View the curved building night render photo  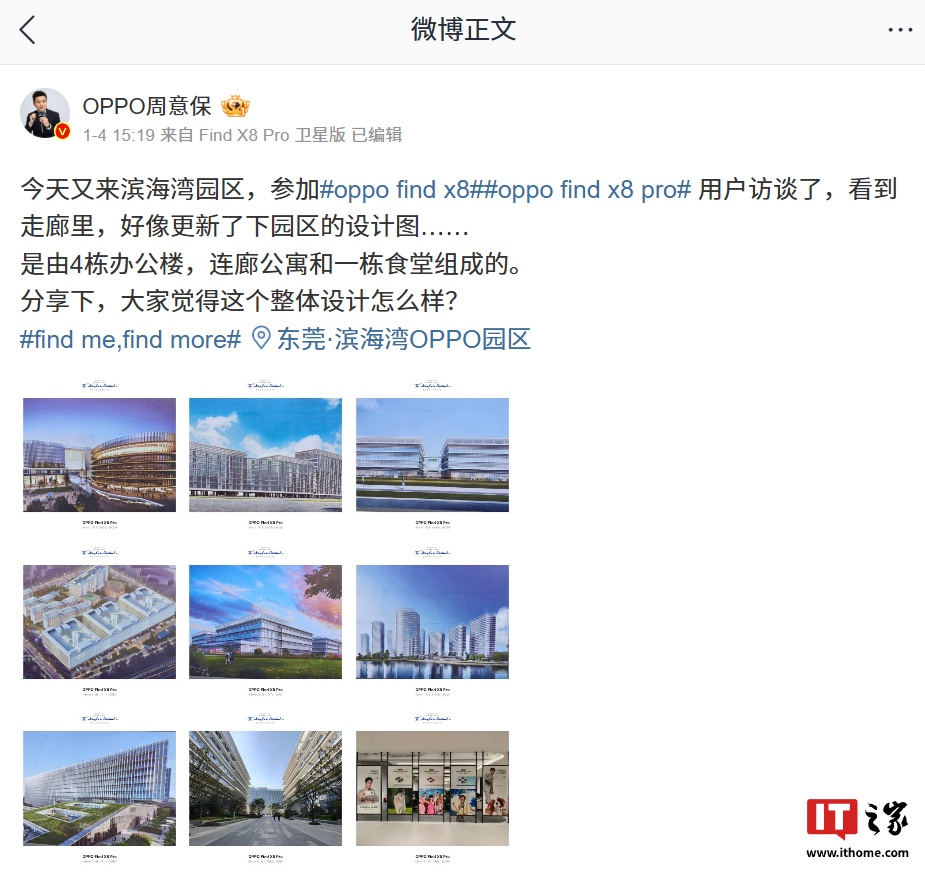pyautogui.click(x=99, y=455)
